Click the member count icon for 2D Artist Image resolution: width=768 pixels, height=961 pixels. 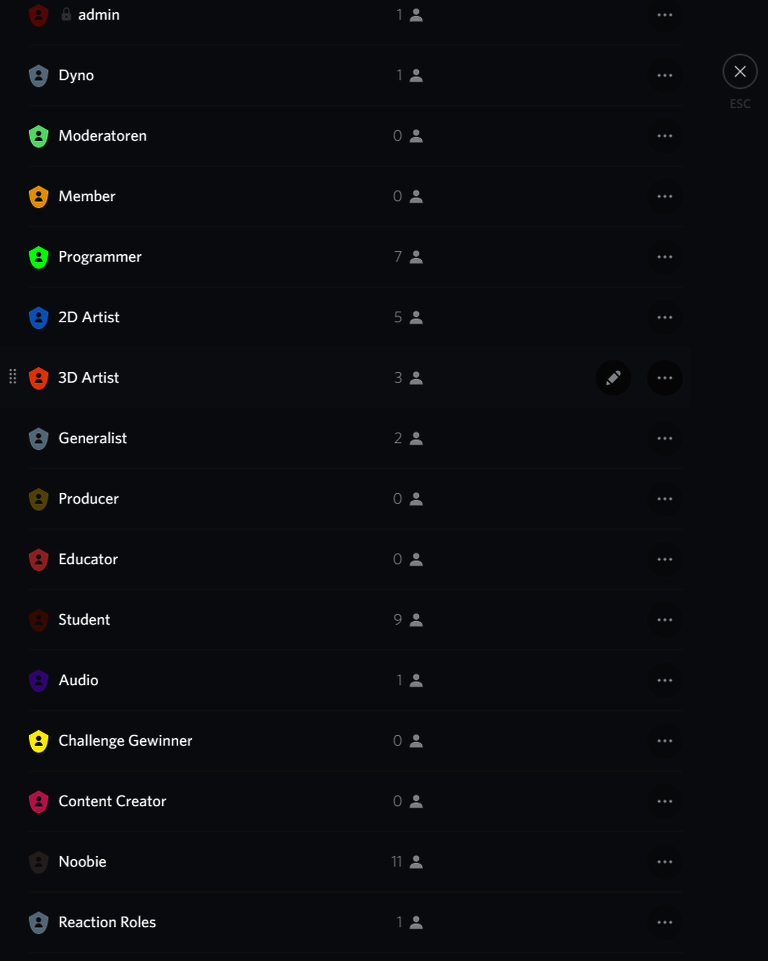tap(416, 318)
